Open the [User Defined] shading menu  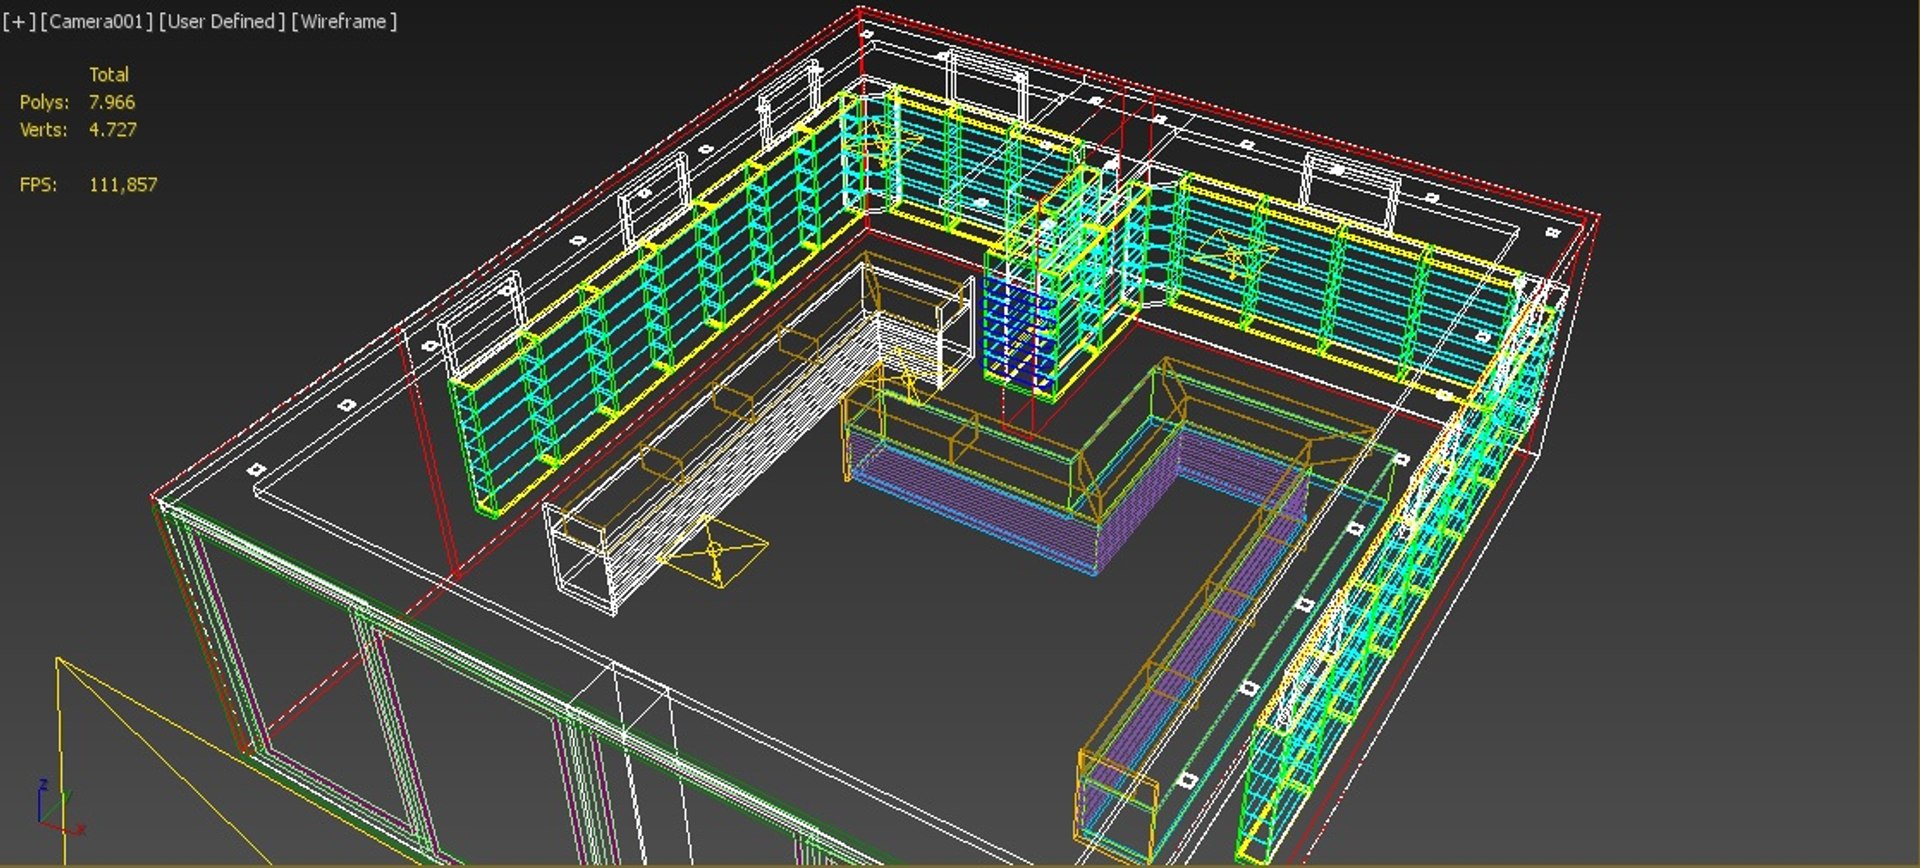(221, 21)
